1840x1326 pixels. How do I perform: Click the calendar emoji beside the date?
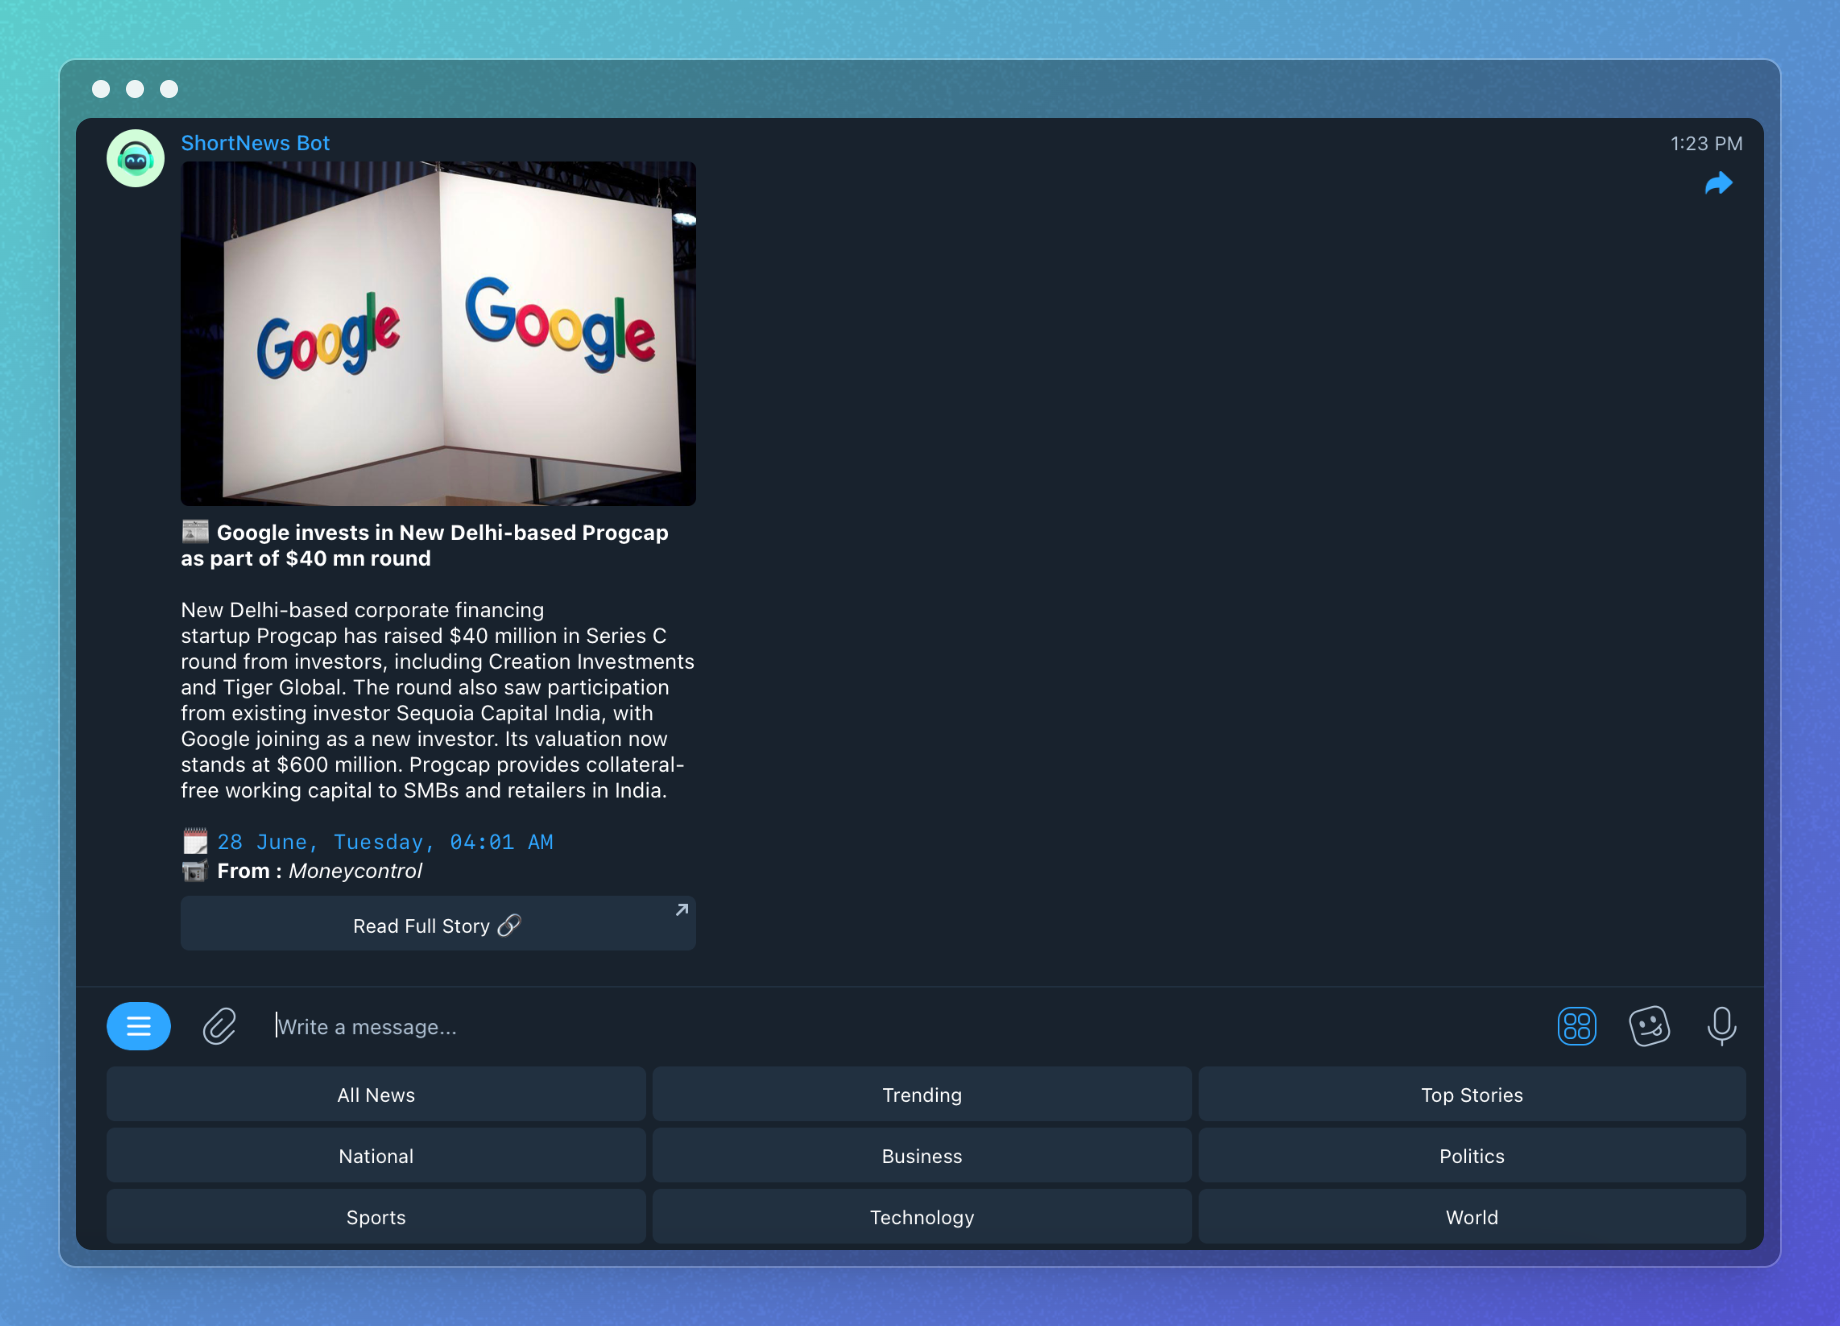click(x=195, y=841)
